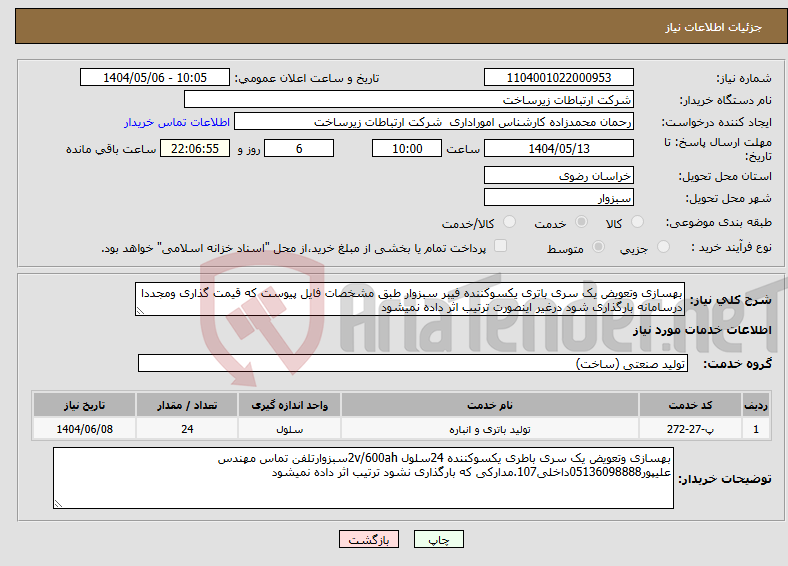Click the توضیحات خریدار text area
788x566 pixels.
tap(363, 478)
